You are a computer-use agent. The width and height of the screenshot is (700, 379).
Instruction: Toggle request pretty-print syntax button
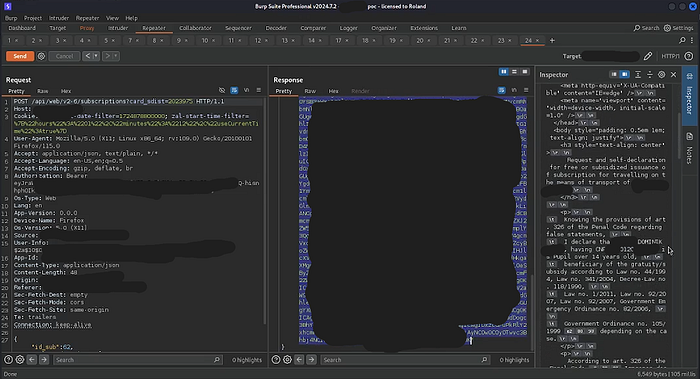tap(234, 90)
